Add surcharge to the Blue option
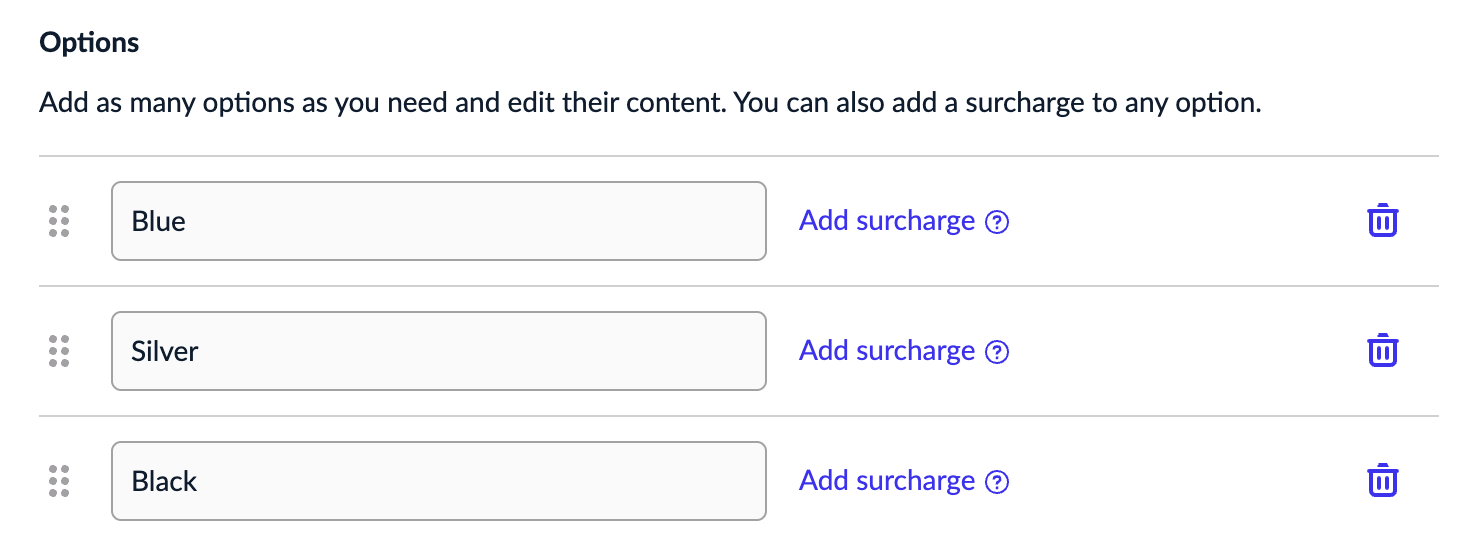This screenshot has height=544, width=1478. click(x=886, y=221)
